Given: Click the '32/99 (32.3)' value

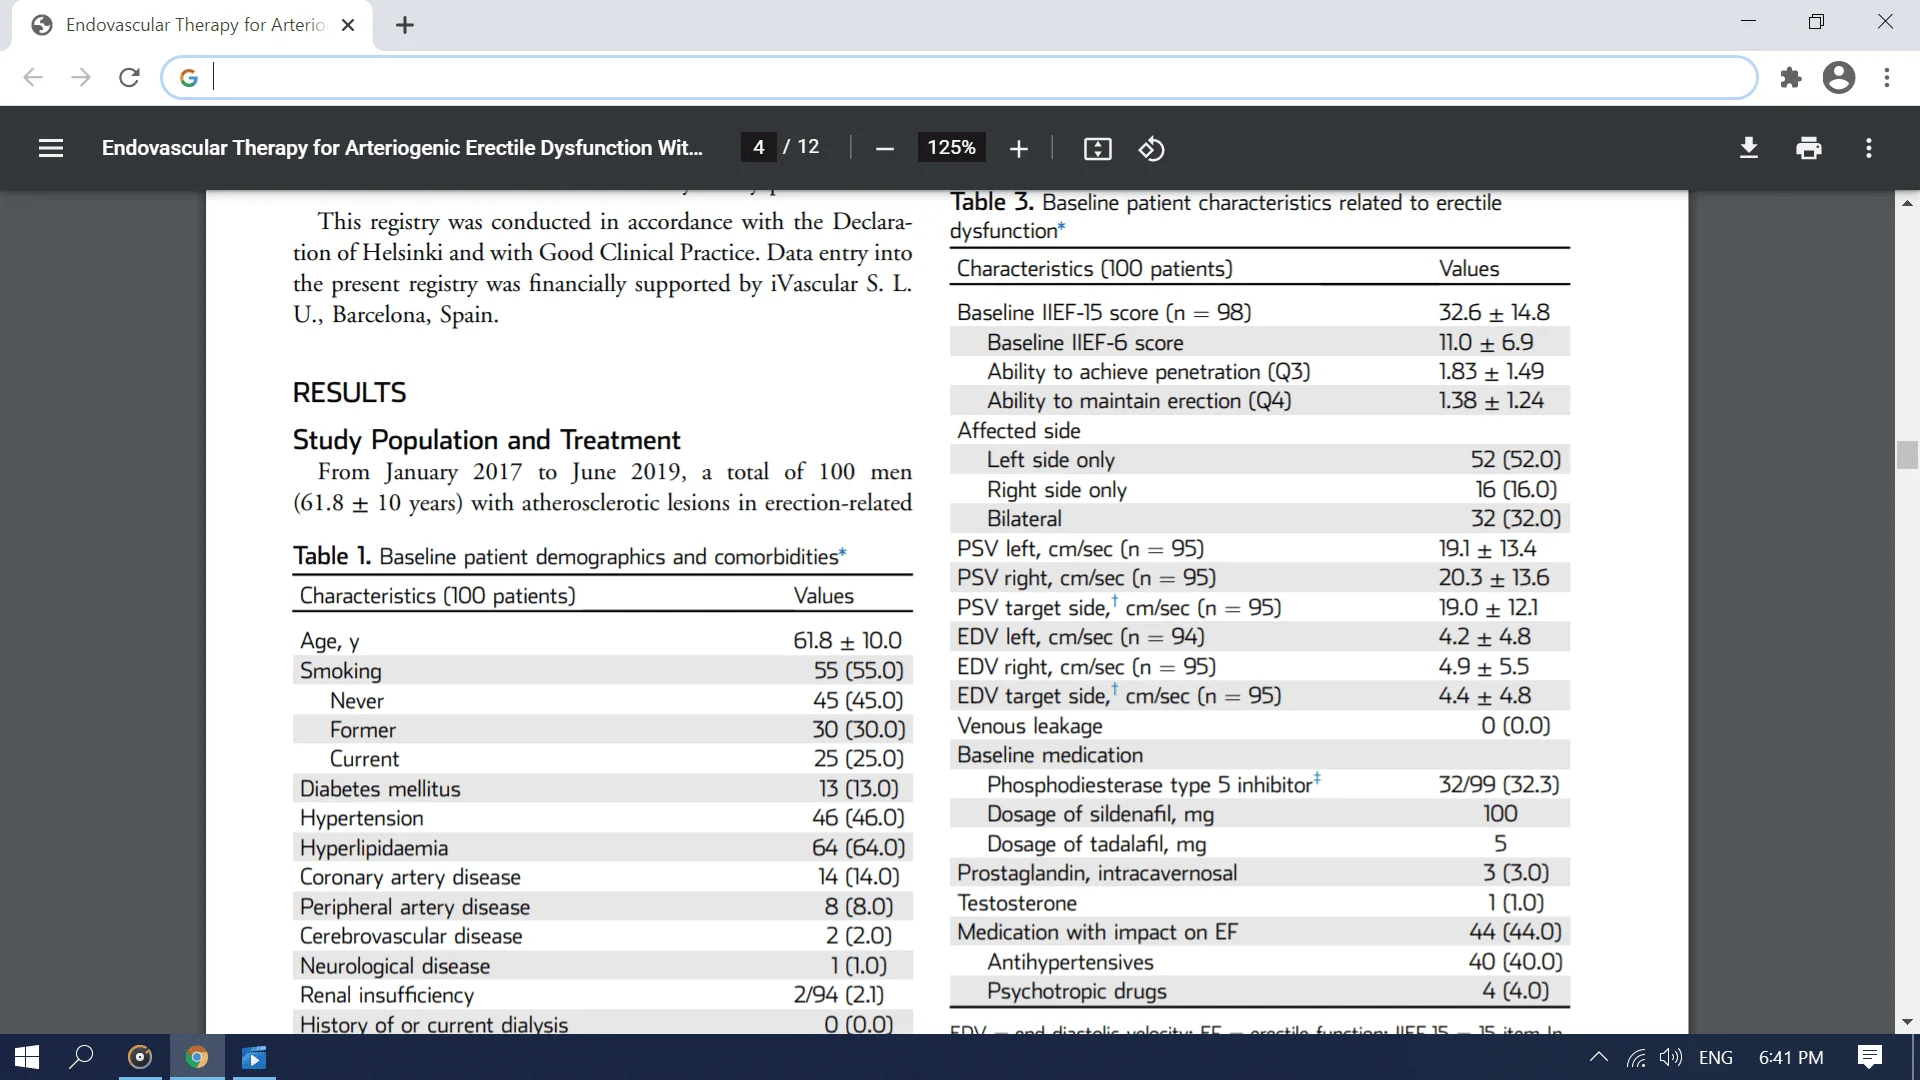Looking at the screenshot, I should [1499, 785].
